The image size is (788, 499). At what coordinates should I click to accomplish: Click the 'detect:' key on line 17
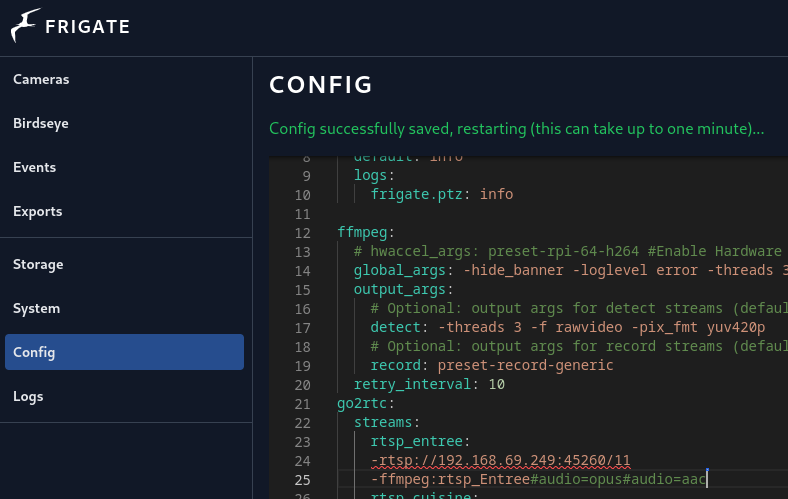point(399,328)
